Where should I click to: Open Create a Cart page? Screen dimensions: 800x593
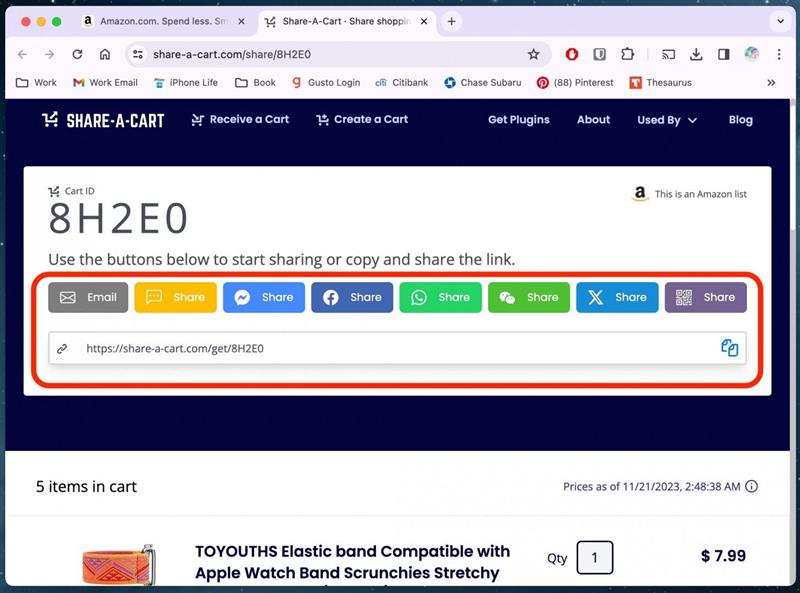[x=362, y=119]
